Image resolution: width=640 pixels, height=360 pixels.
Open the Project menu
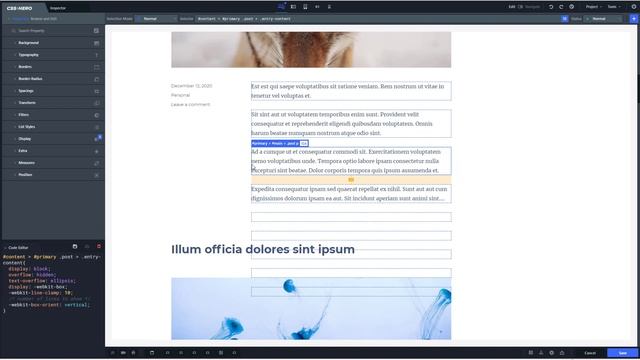pos(593,7)
